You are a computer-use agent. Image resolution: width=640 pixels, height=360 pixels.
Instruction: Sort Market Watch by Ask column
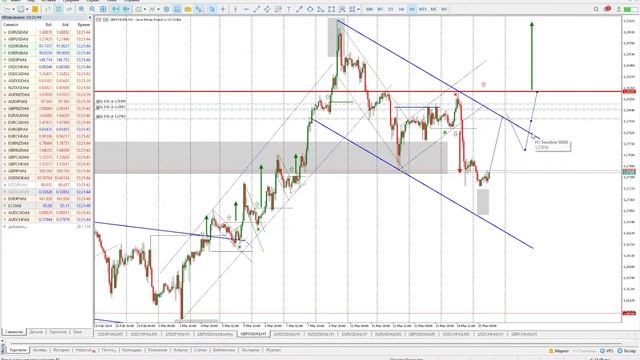click(65, 24)
